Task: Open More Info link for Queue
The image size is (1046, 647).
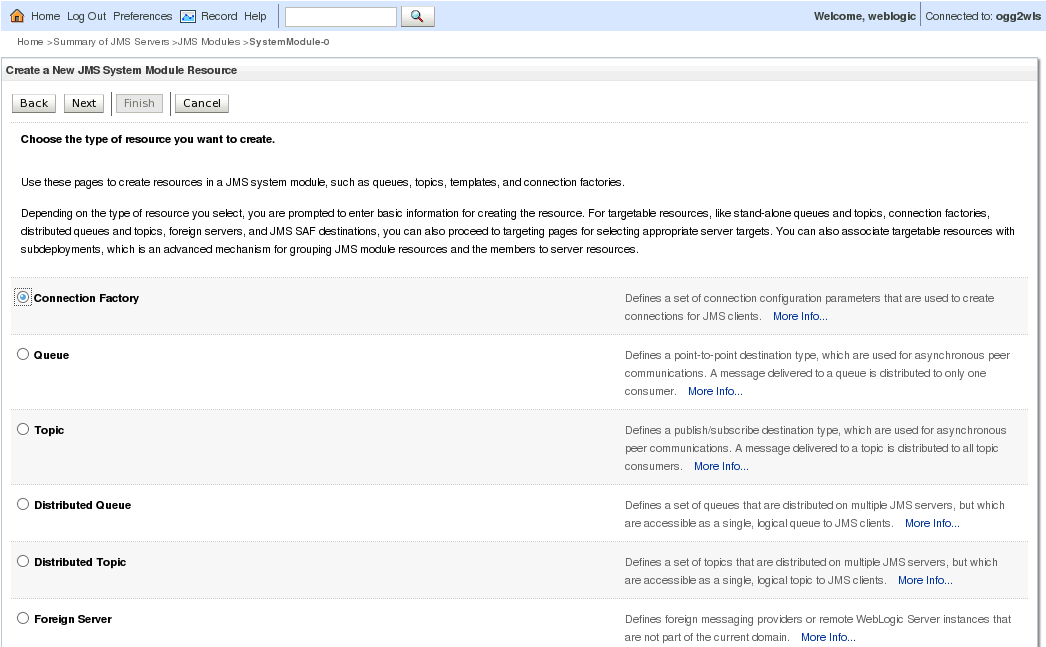Action: click(714, 391)
